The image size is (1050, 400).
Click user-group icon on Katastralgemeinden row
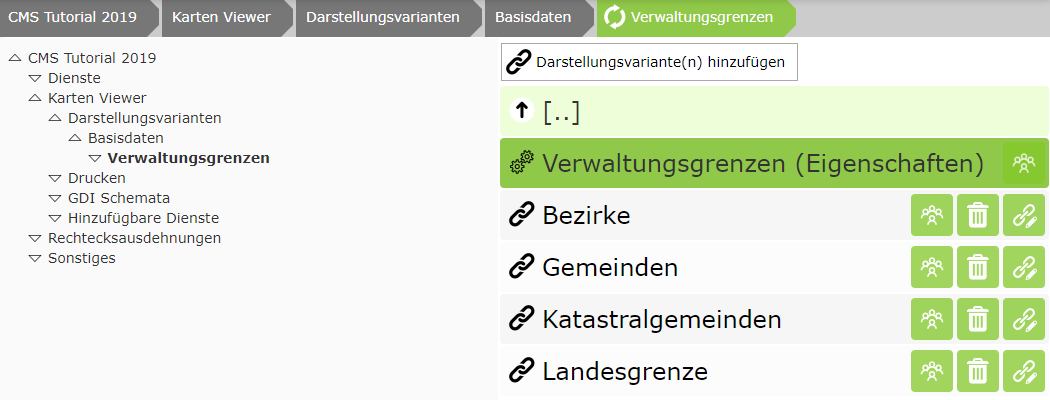coord(931,319)
